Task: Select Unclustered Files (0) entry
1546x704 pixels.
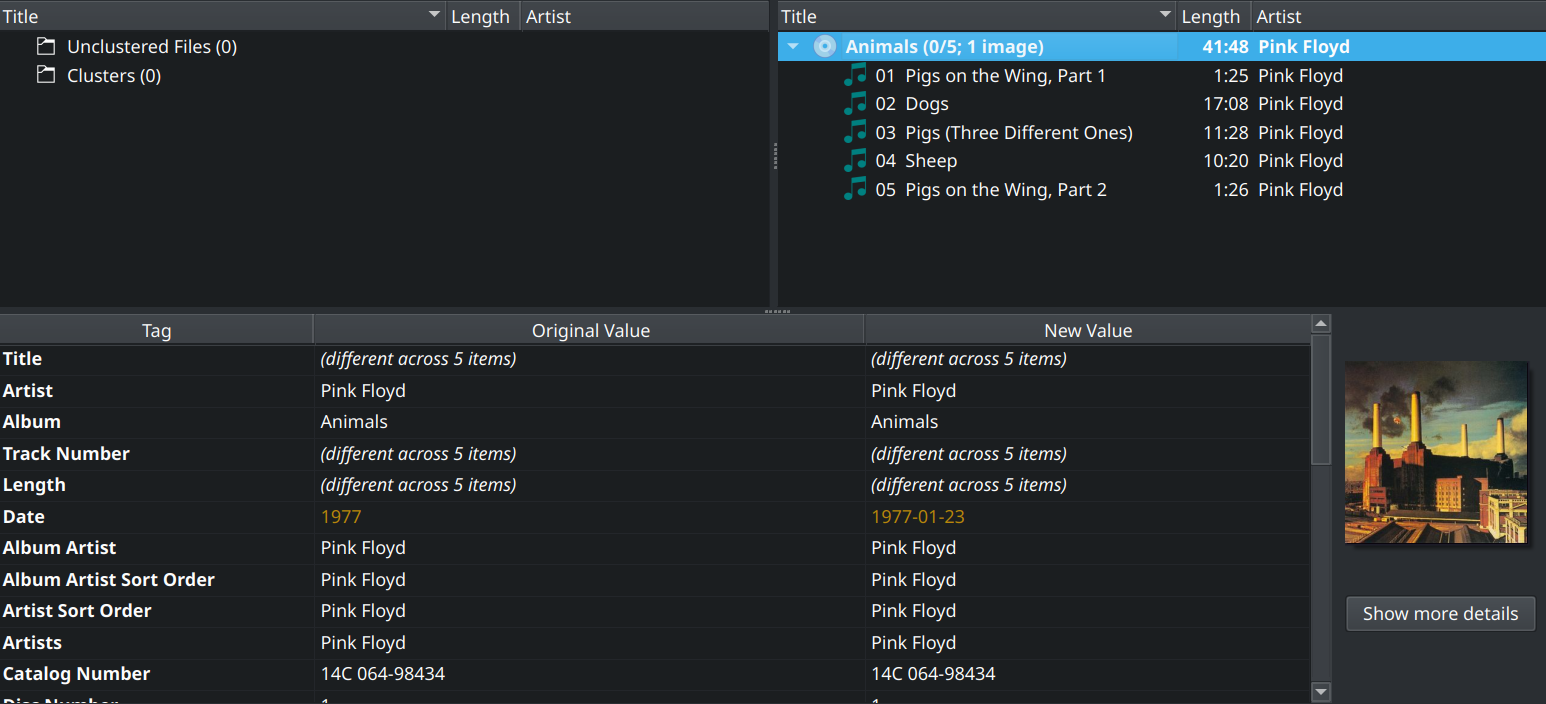Action: click(152, 46)
